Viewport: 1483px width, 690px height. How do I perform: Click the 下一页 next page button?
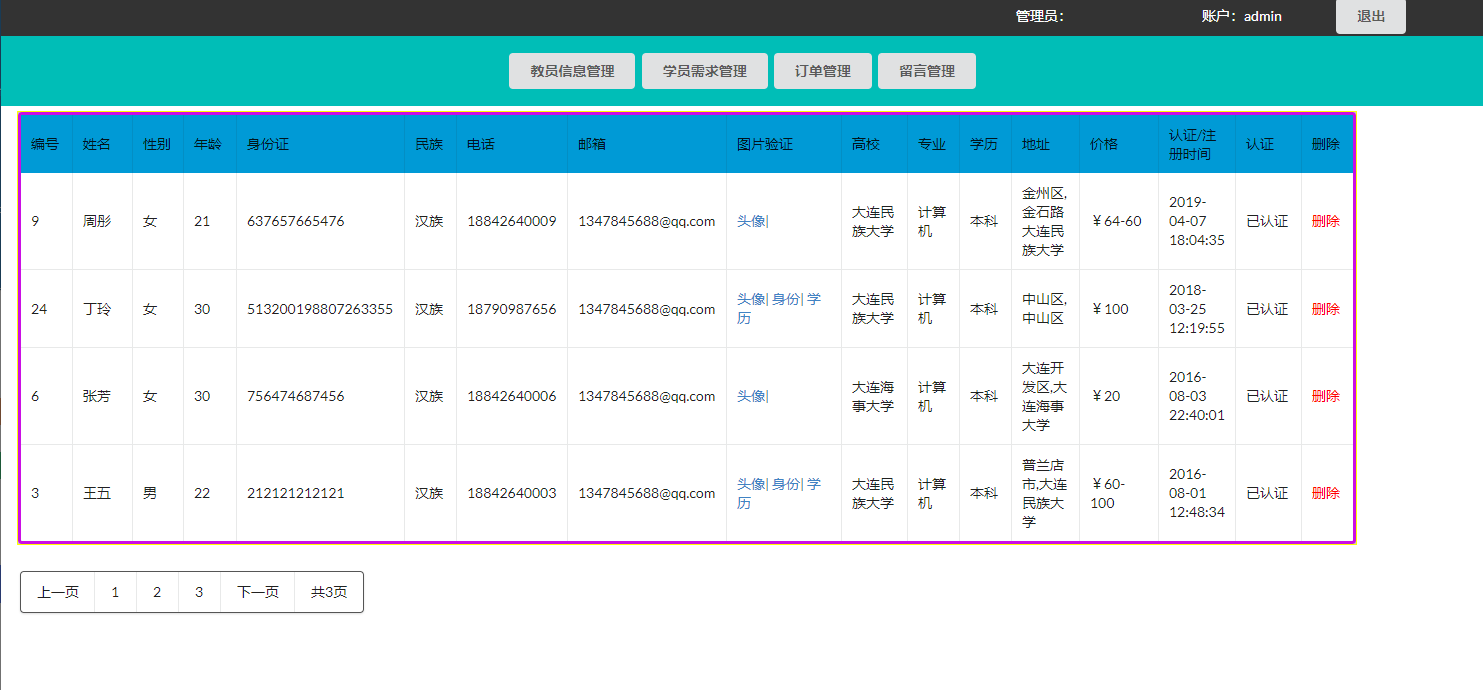coord(256,591)
